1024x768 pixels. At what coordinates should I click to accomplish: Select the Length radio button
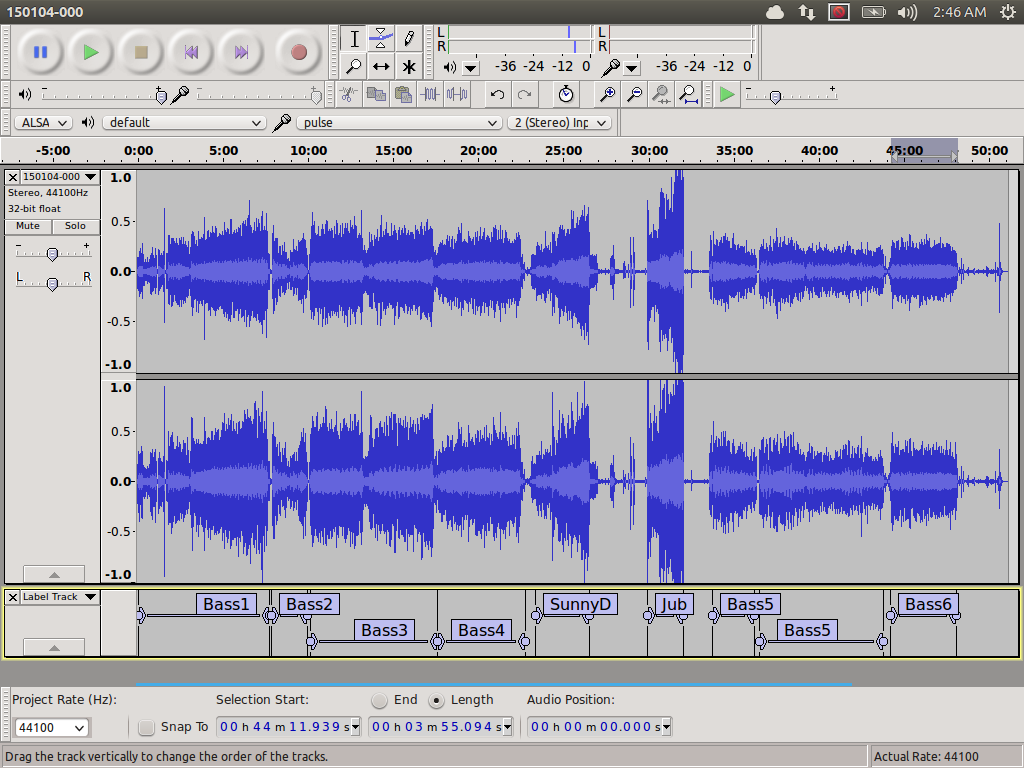click(436, 700)
